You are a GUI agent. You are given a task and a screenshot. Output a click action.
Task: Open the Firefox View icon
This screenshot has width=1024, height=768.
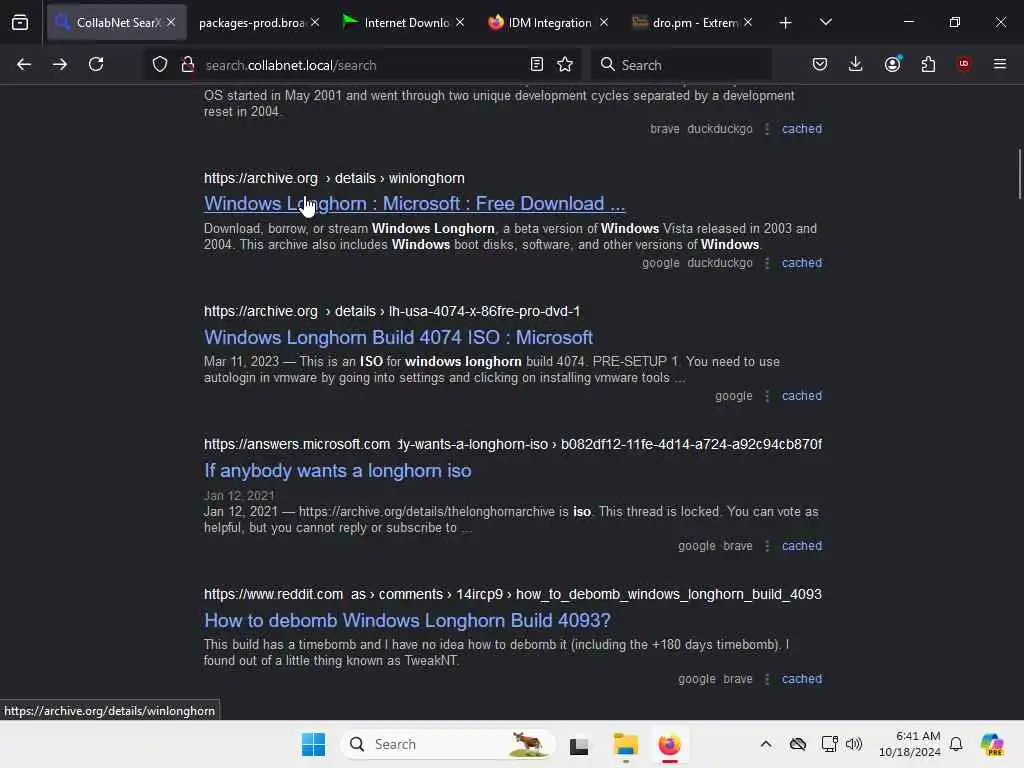(x=20, y=23)
